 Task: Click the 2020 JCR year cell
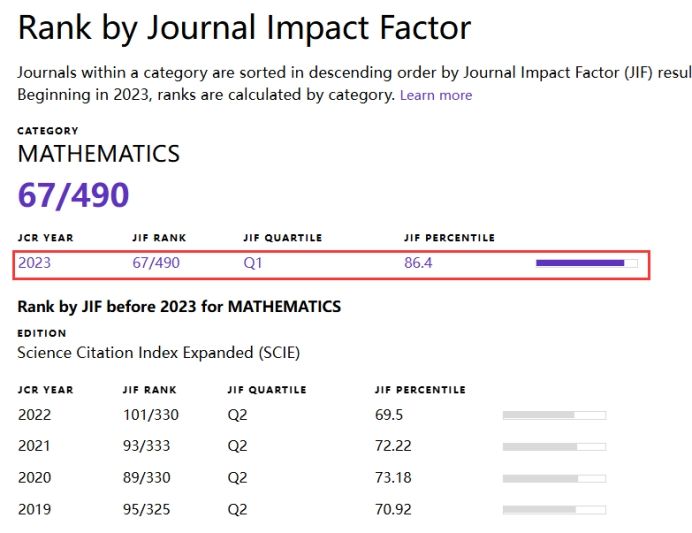[x=34, y=478]
